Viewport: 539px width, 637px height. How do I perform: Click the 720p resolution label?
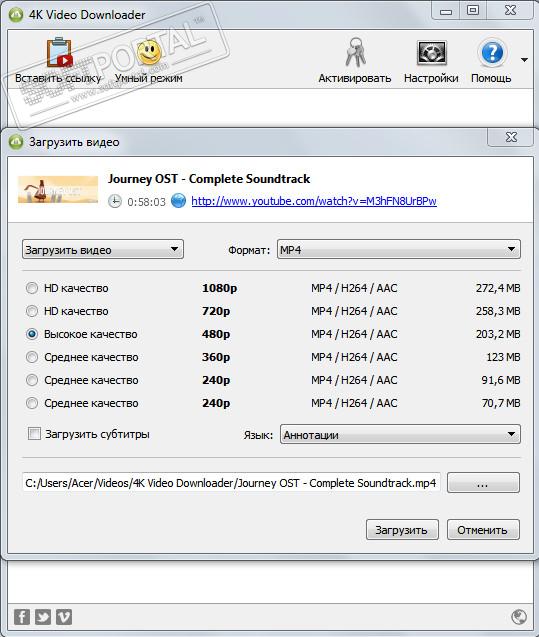216,311
